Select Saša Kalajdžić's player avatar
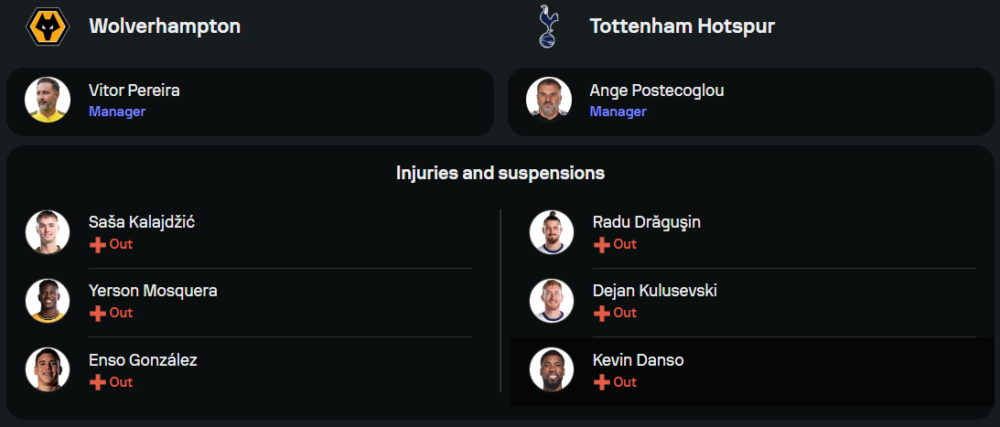The height and width of the screenshot is (427, 1000). tap(47, 232)
